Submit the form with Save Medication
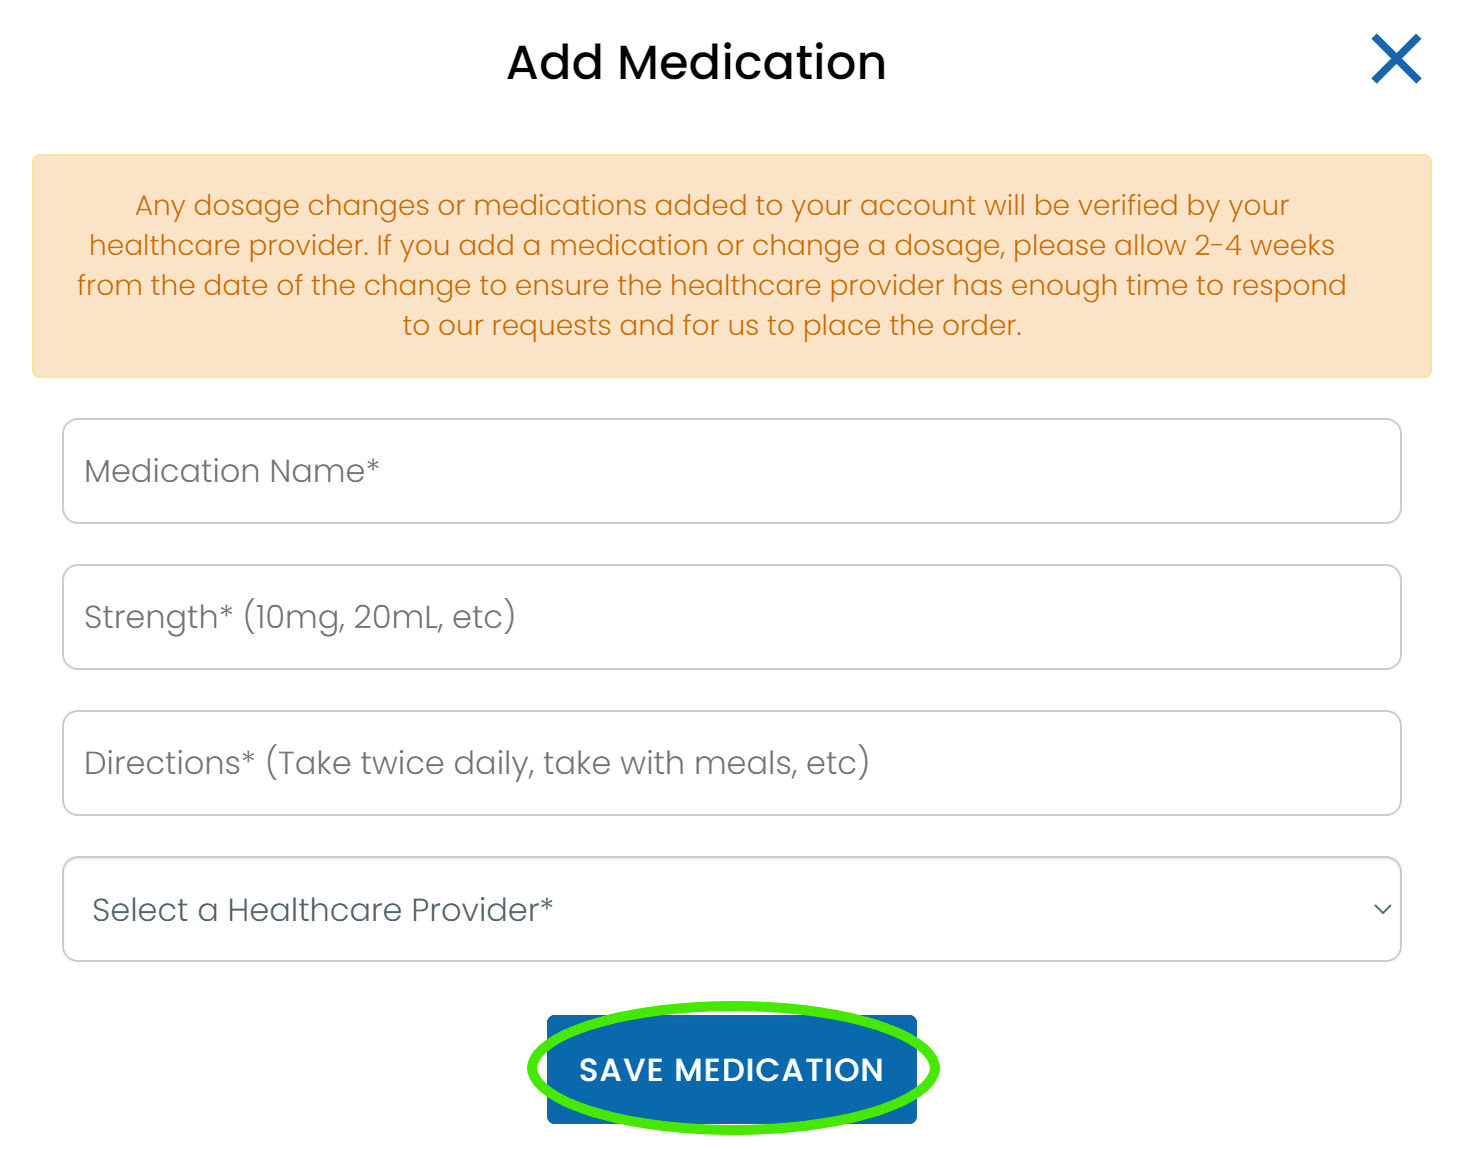This screenshot has width=1465, height=1150. (x=731, y=1069)
